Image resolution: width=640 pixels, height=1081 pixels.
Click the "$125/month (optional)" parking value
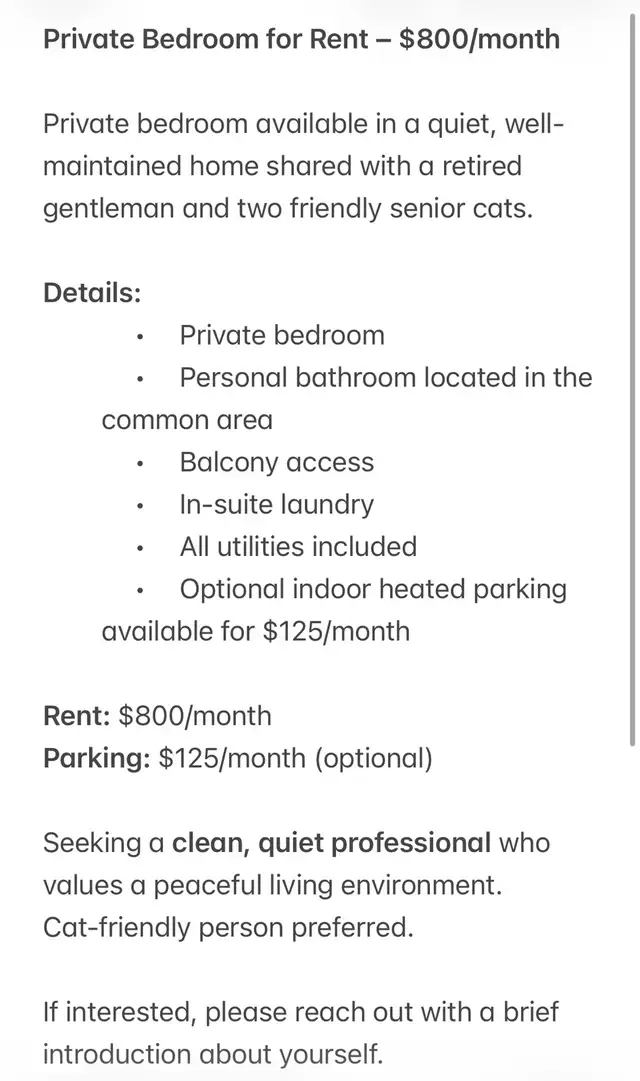coord(296,758)
